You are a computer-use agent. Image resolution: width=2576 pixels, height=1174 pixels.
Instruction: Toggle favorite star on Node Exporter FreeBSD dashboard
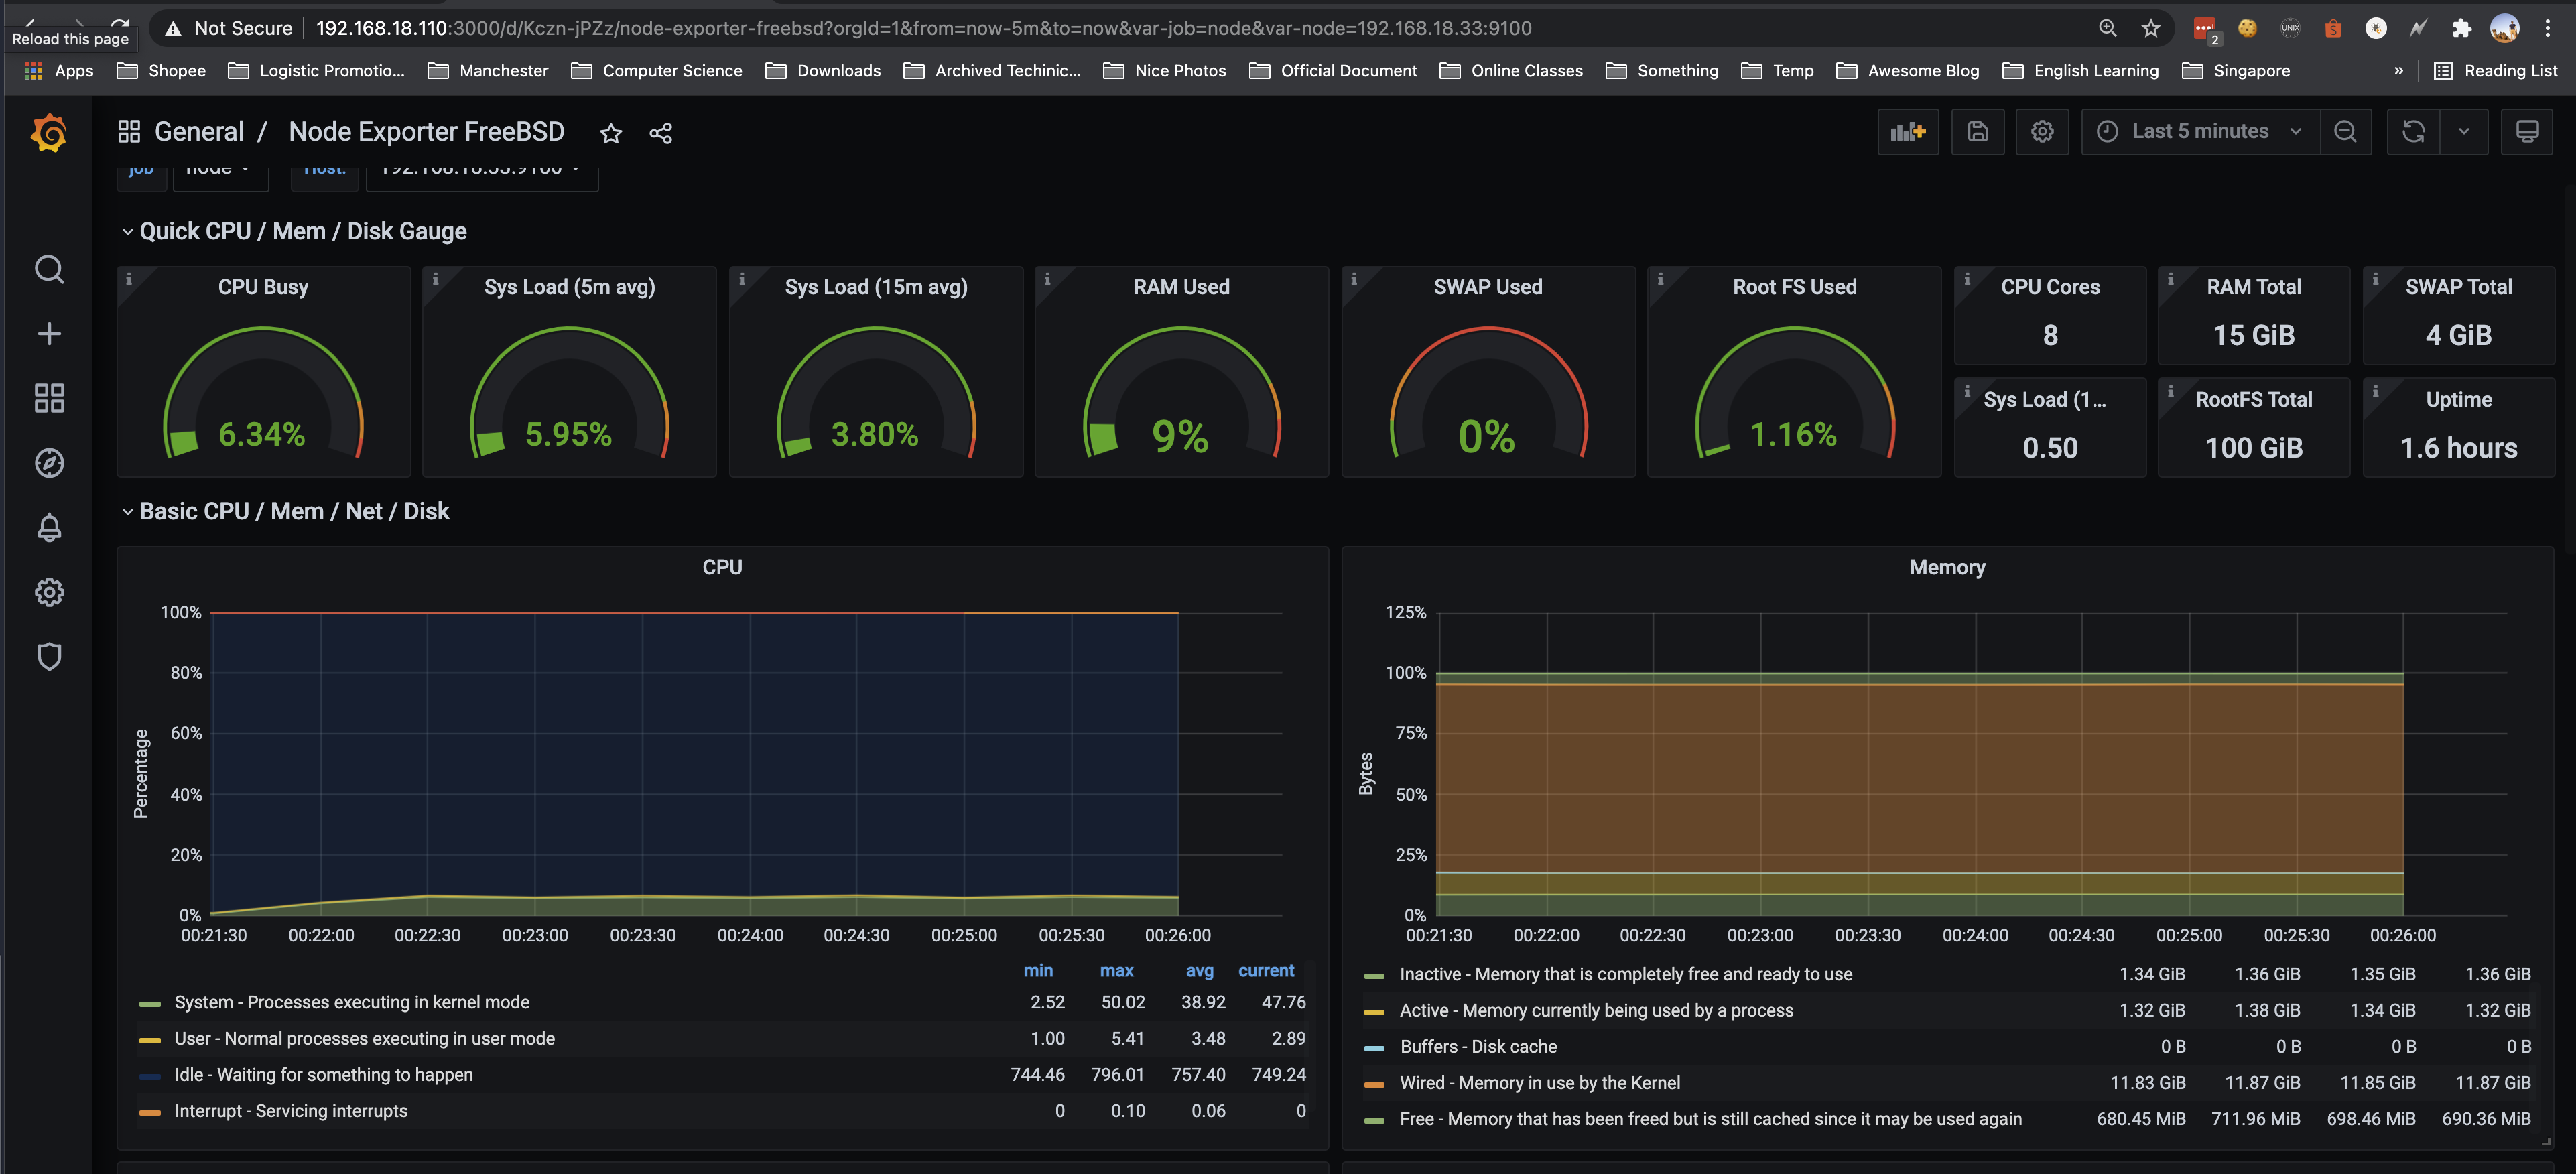tap(610, 132)
